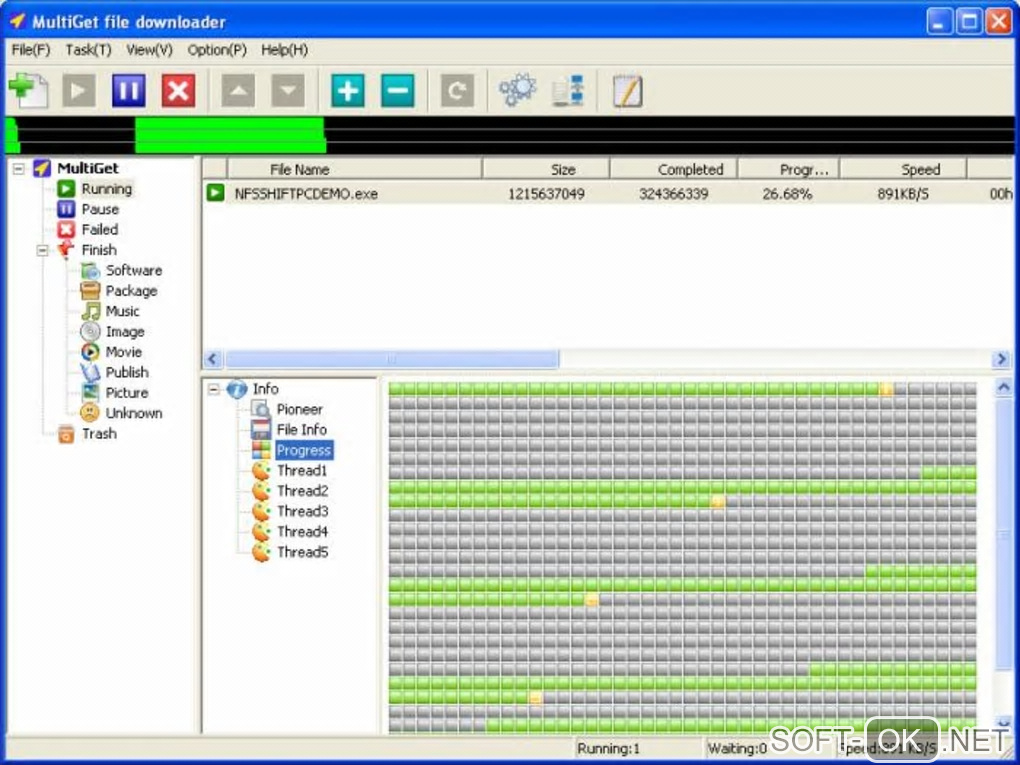Open the Image finished category

[125, 332]
